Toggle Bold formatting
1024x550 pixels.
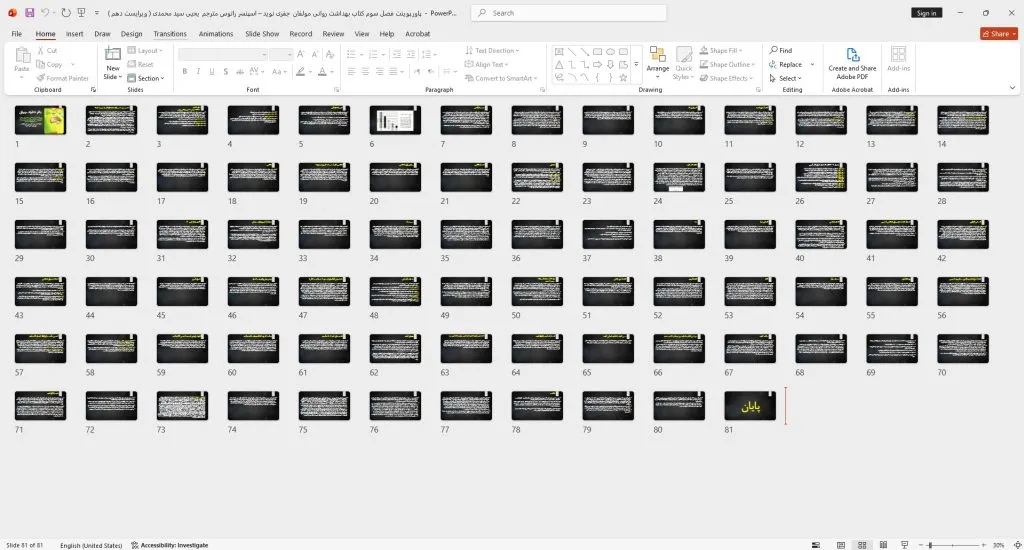pyautogui.click(x=185, y=71)
